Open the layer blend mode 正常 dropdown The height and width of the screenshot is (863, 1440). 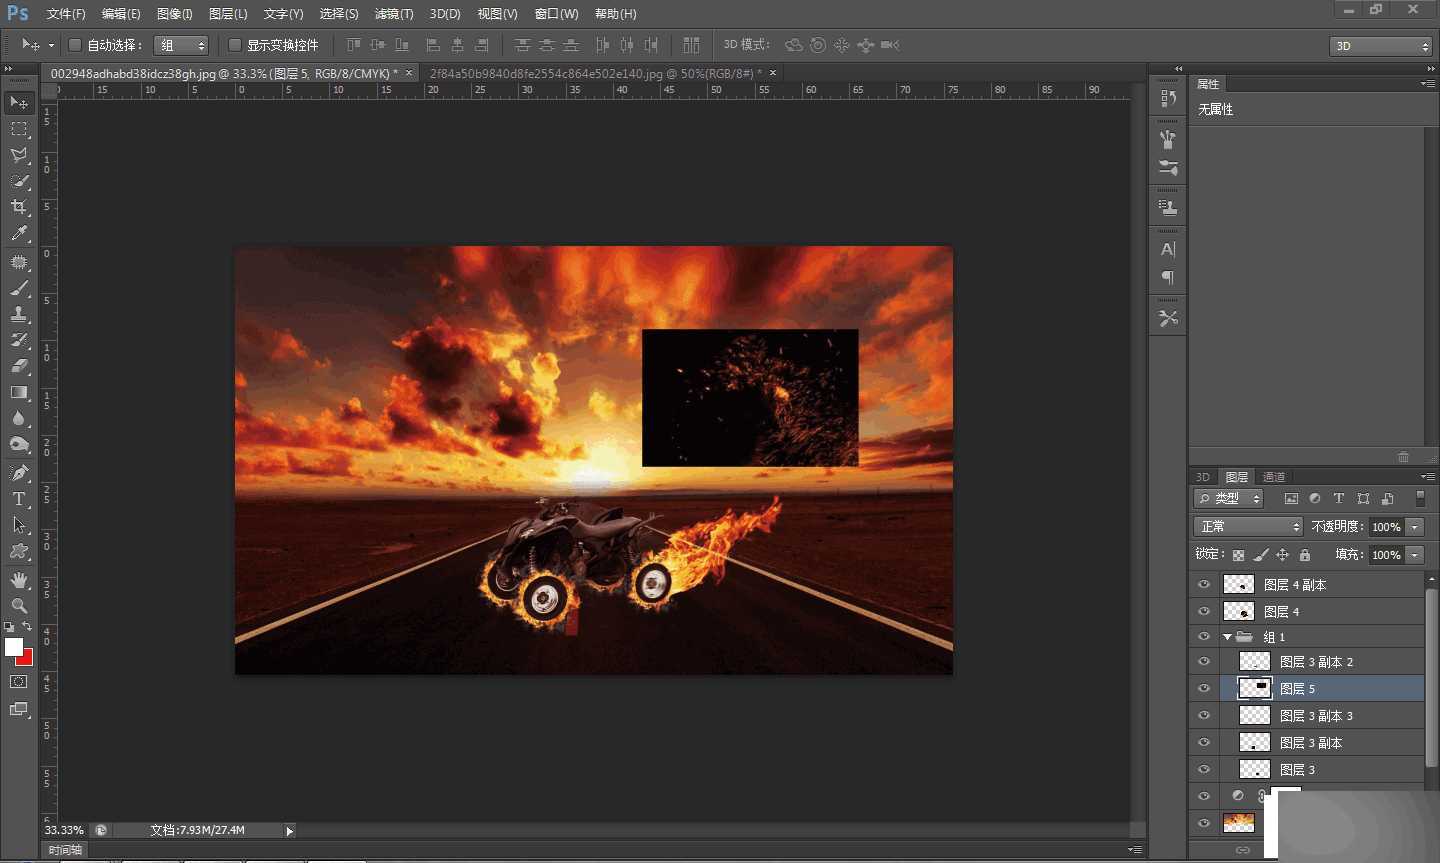click(x=1248, y=527)
